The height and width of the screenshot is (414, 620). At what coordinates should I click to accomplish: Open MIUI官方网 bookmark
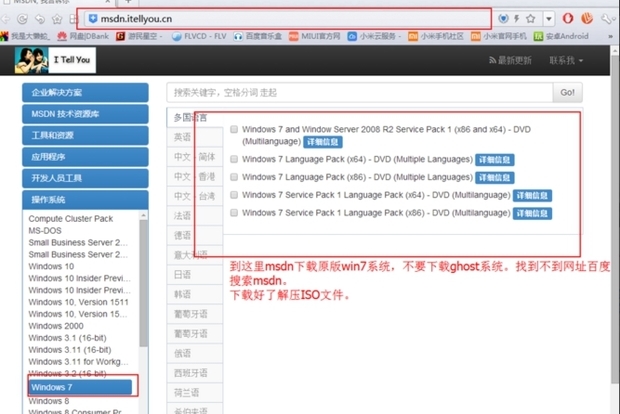(x=315, y=36)
